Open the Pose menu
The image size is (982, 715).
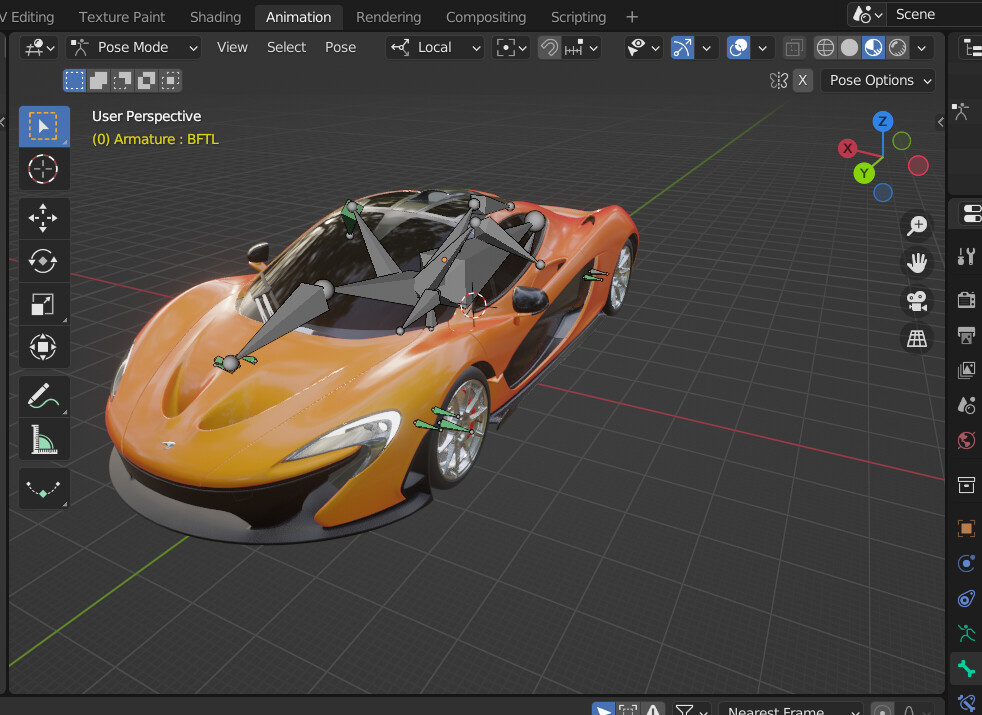point(340,47)
